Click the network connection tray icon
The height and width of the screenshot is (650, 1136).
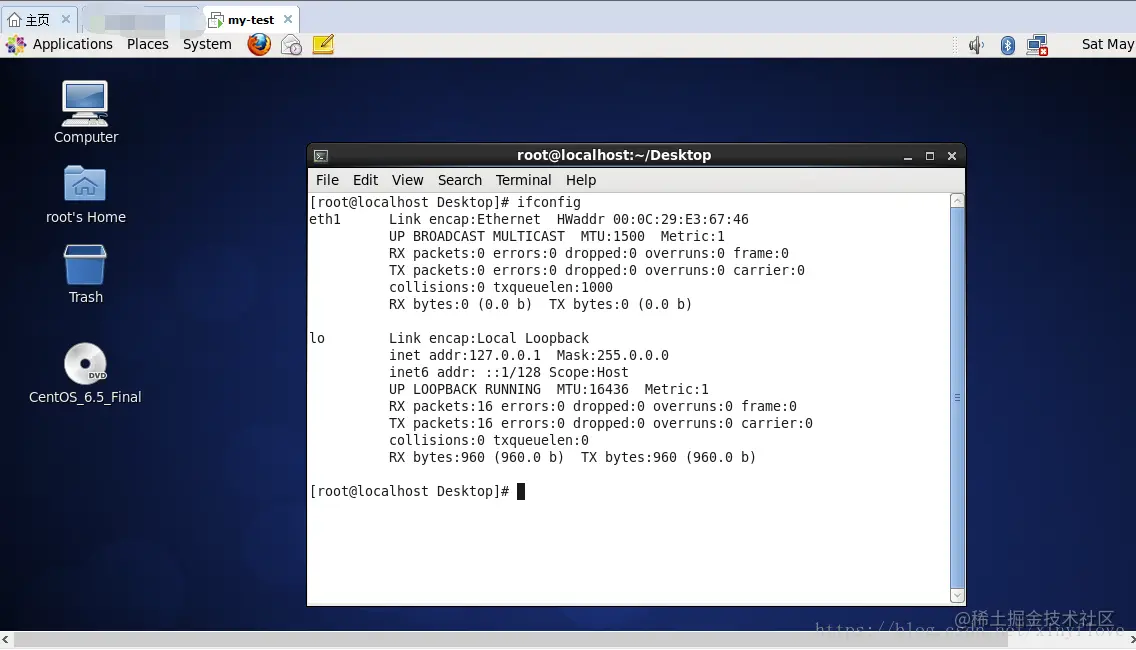(x=1037, y=45)
